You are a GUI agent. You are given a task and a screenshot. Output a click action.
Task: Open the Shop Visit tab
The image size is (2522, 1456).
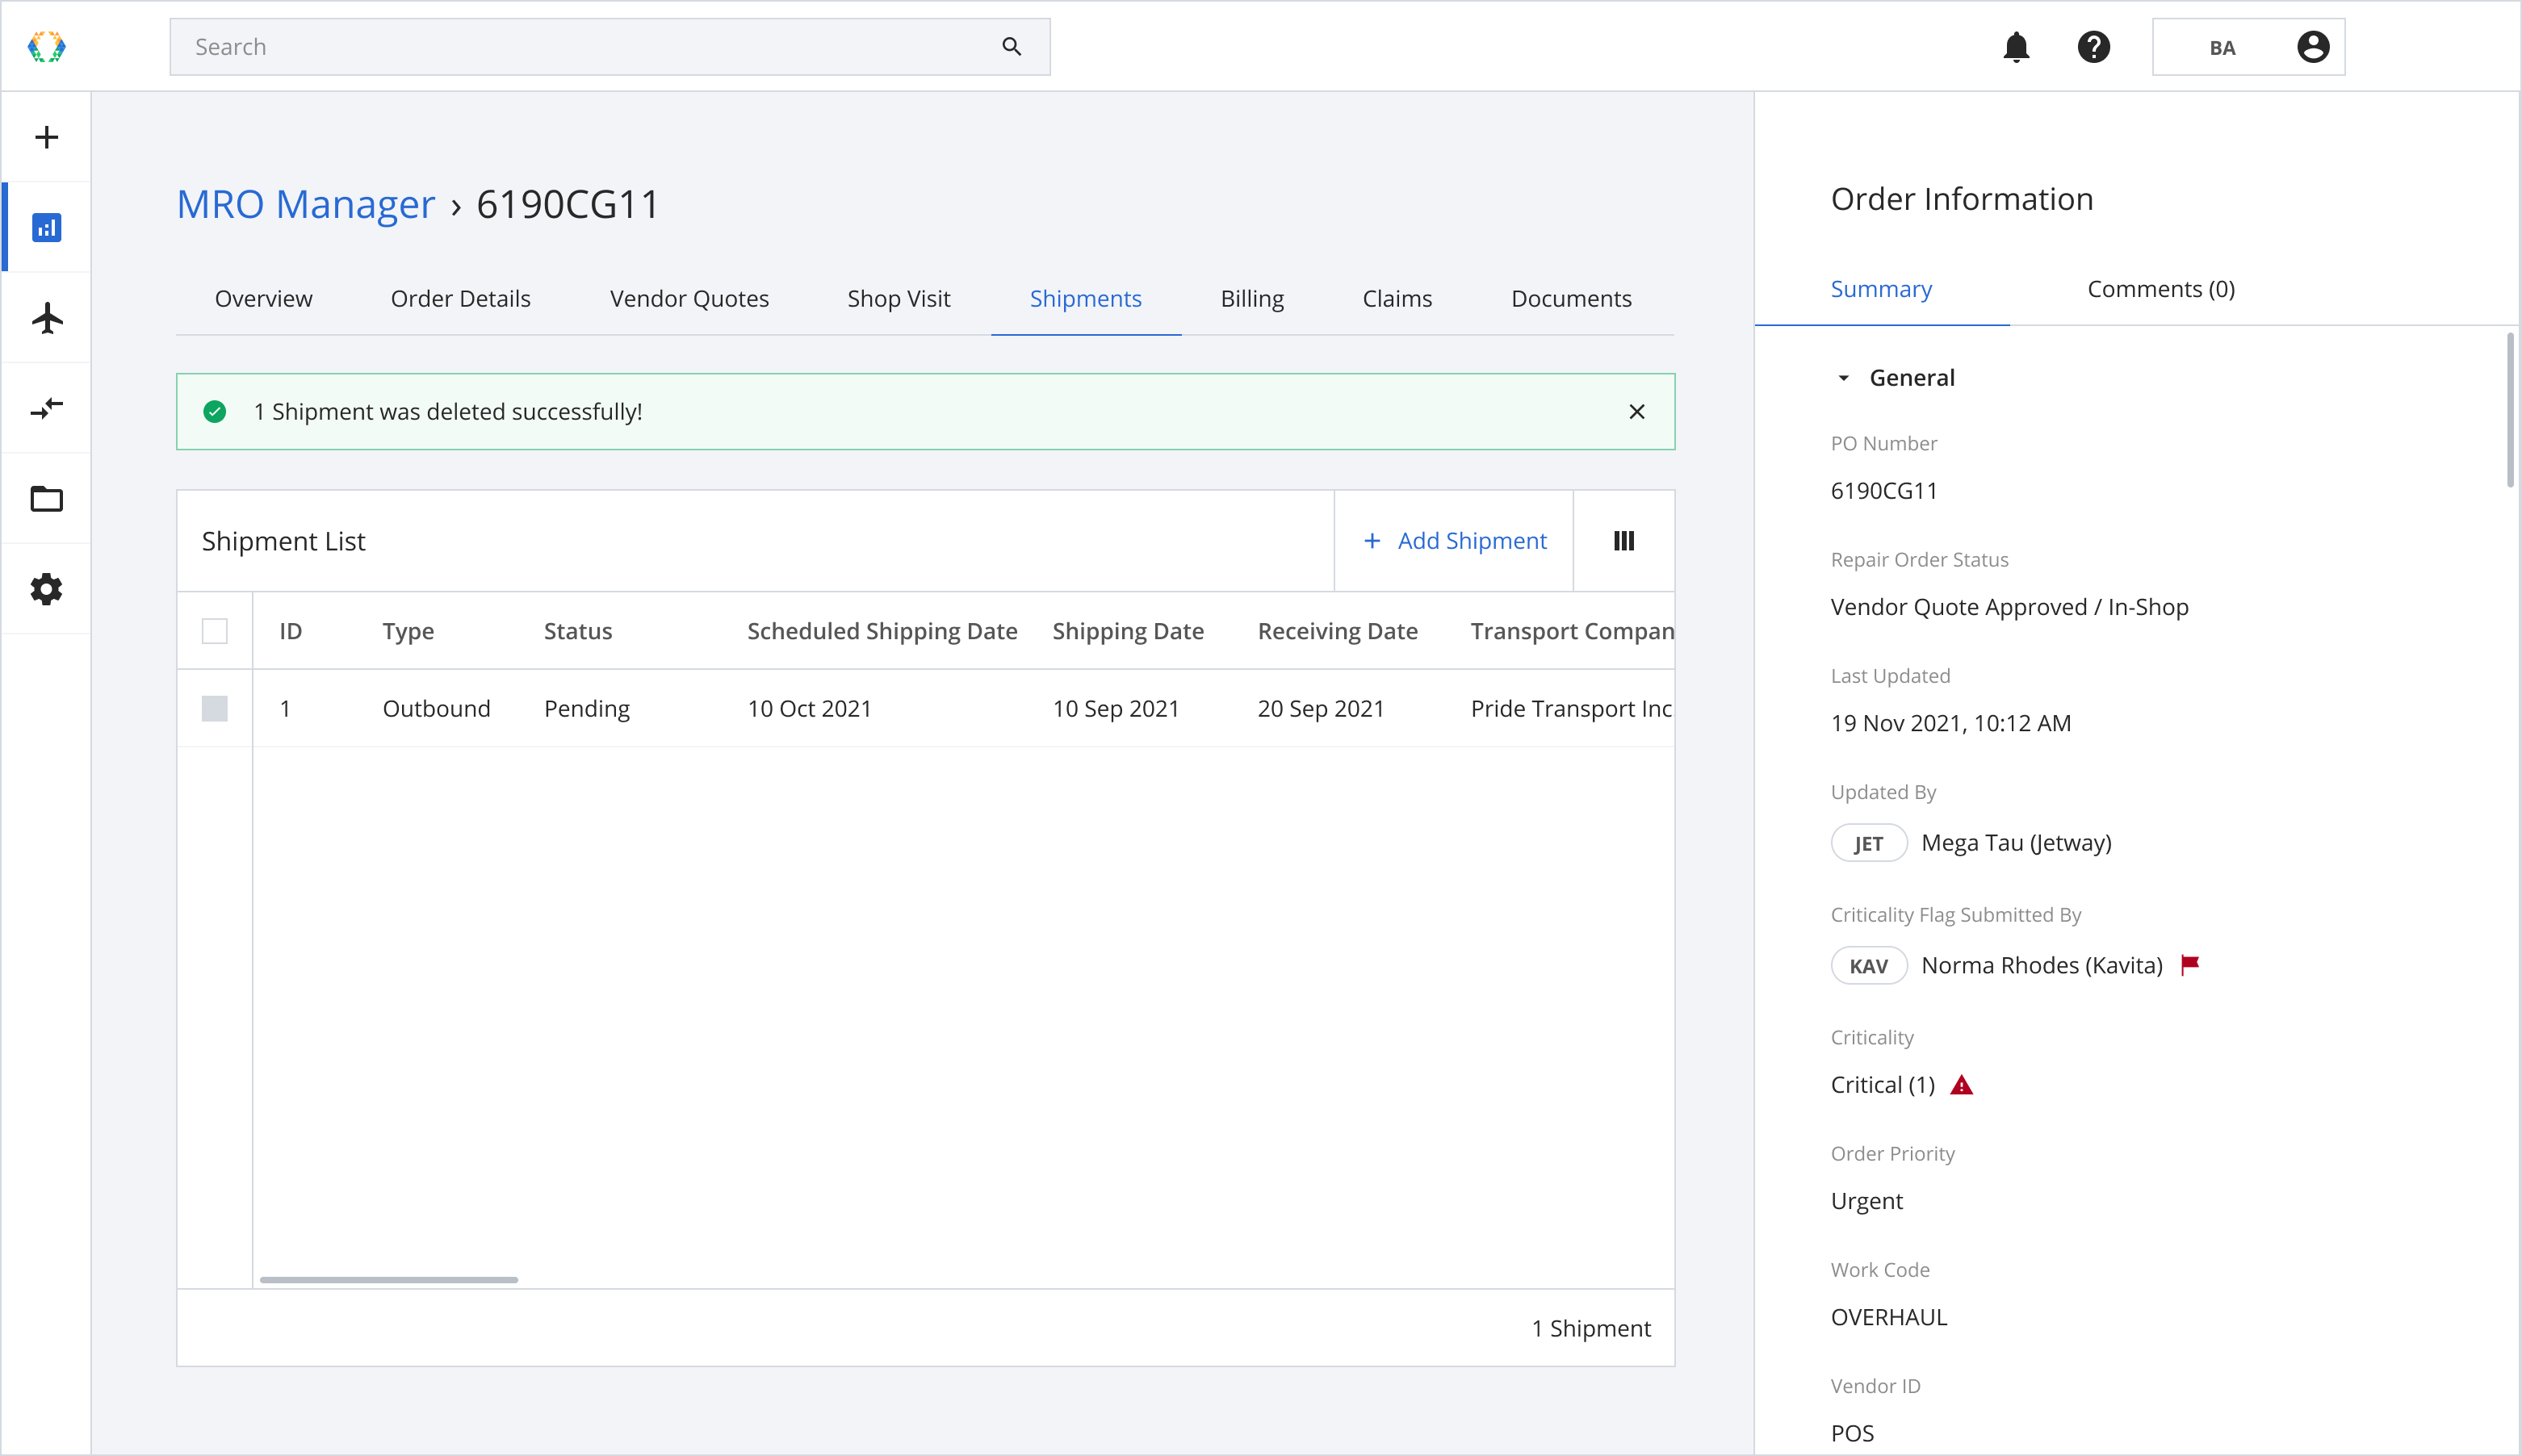[899, 299]
